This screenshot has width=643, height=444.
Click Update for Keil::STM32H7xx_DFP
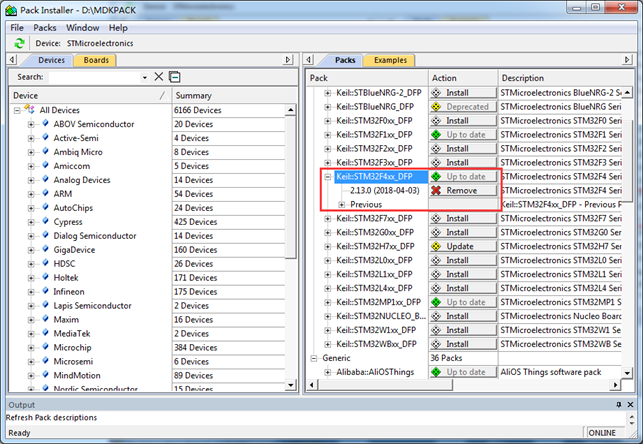point(463,246)
